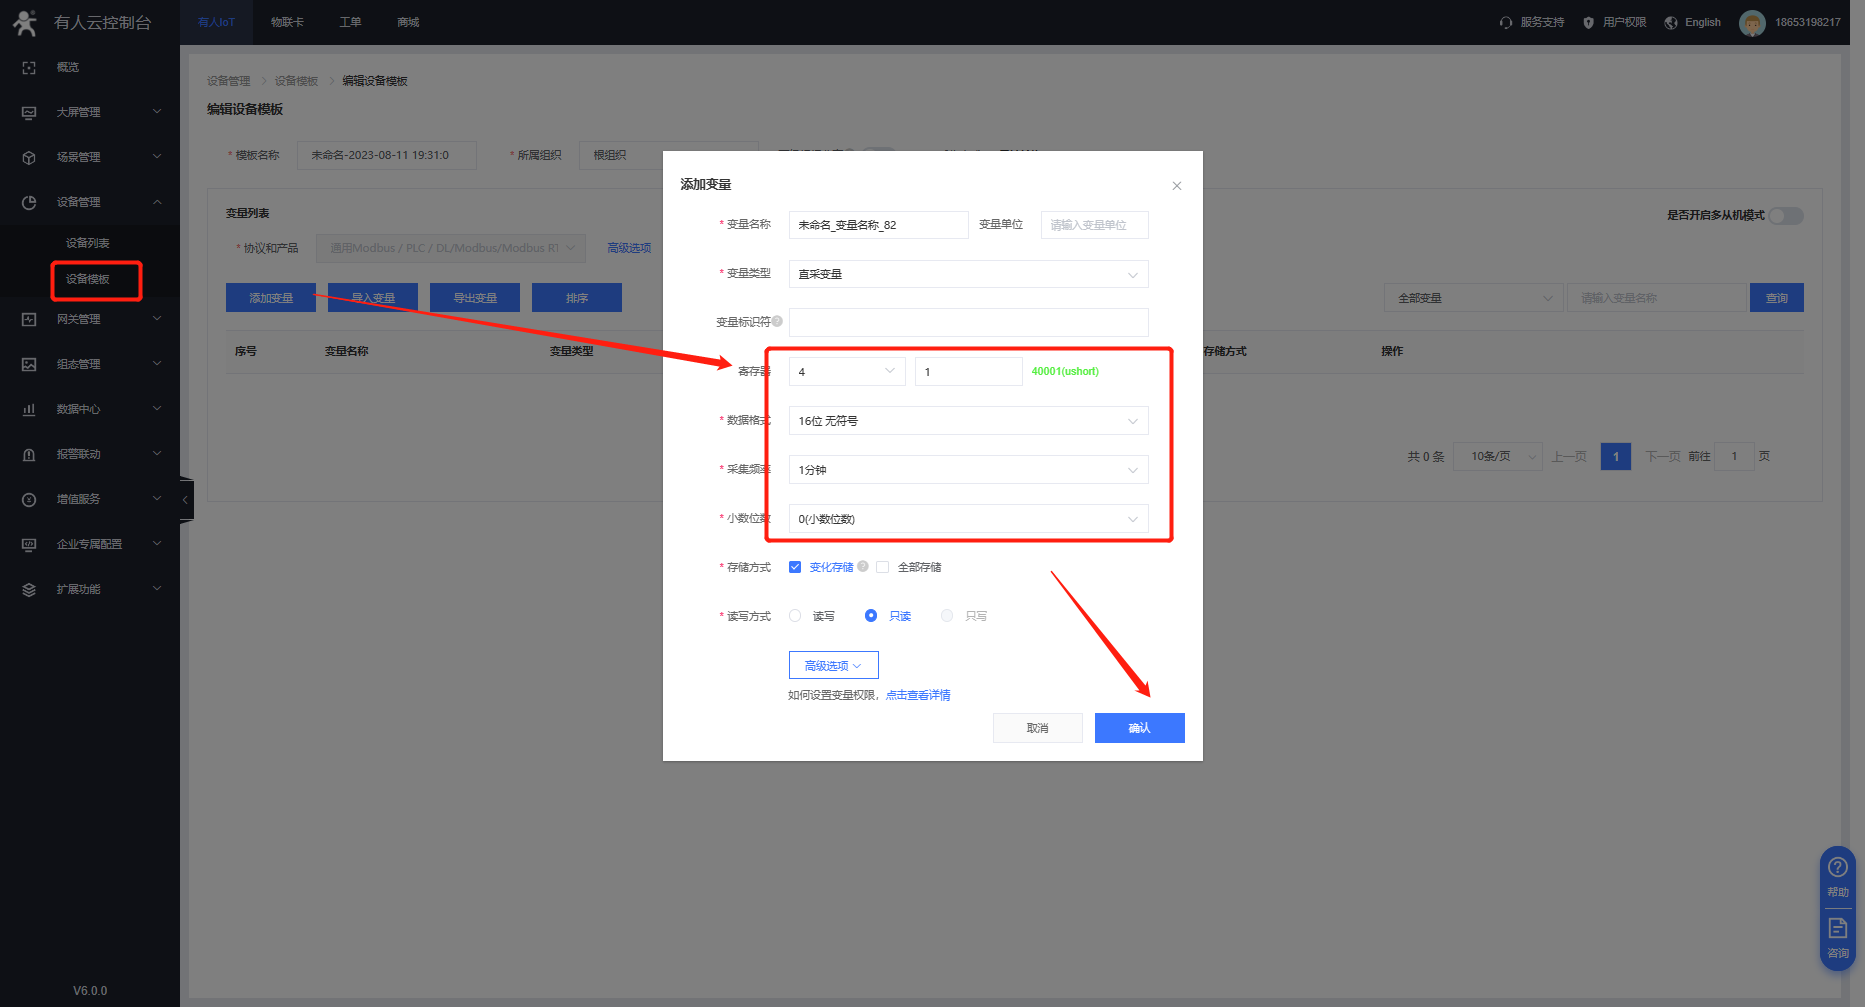Click the 概览 overview icon in sidebar

29,68
